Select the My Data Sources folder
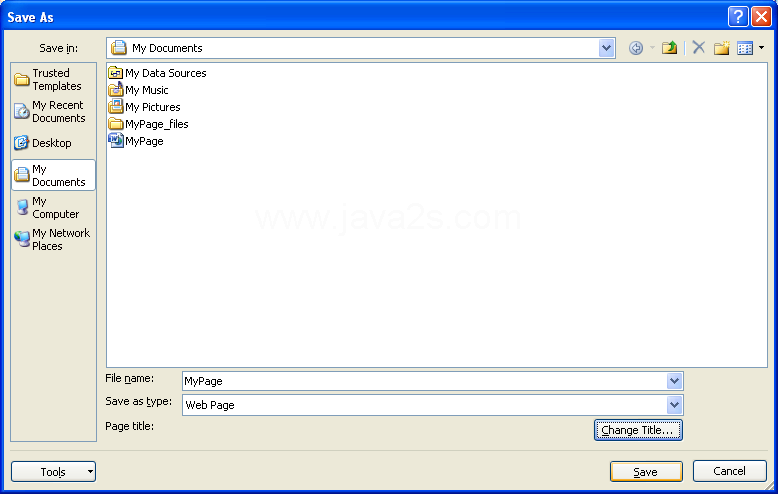Image resolution: width=778 pixels, height=494 pixels. (x=157, y=73)
